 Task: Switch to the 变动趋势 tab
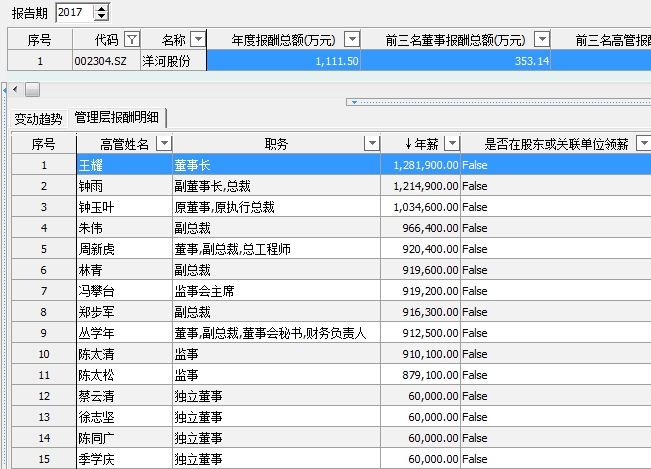[x=38, y=119]
